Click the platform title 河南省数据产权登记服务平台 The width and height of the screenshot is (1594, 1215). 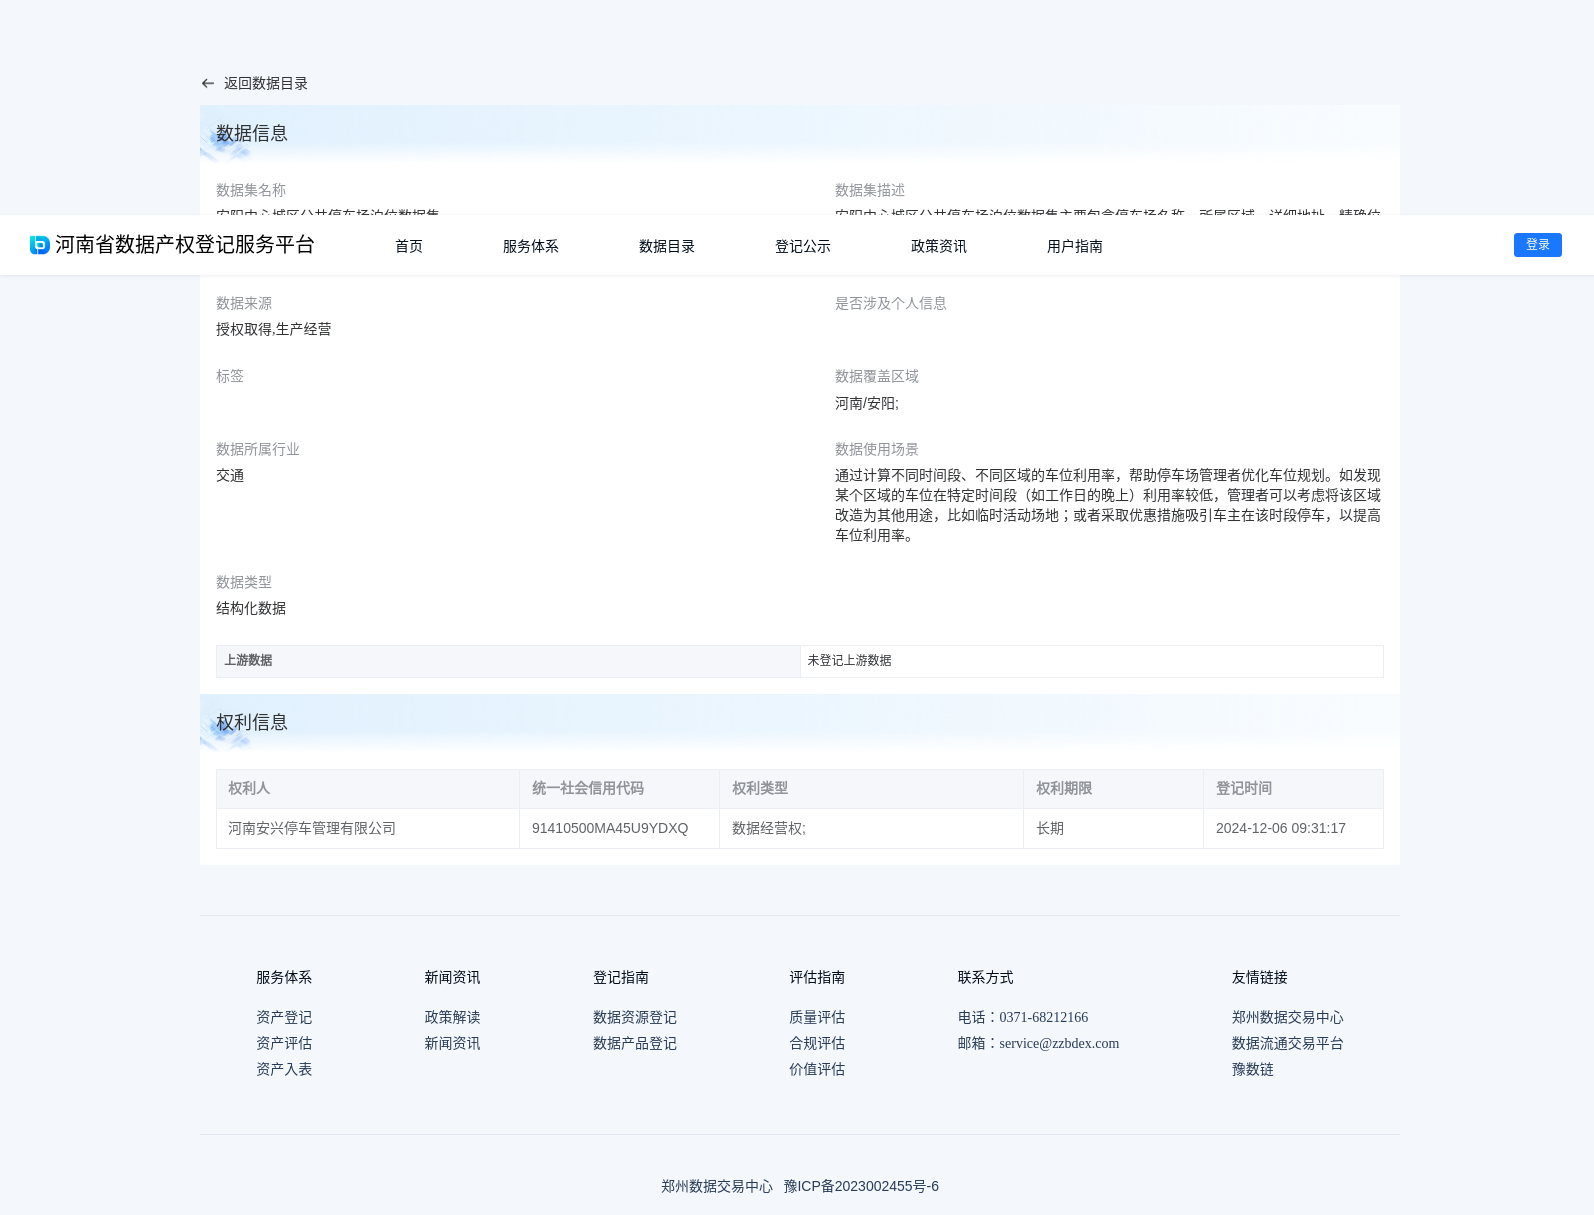tap(185, 245)
